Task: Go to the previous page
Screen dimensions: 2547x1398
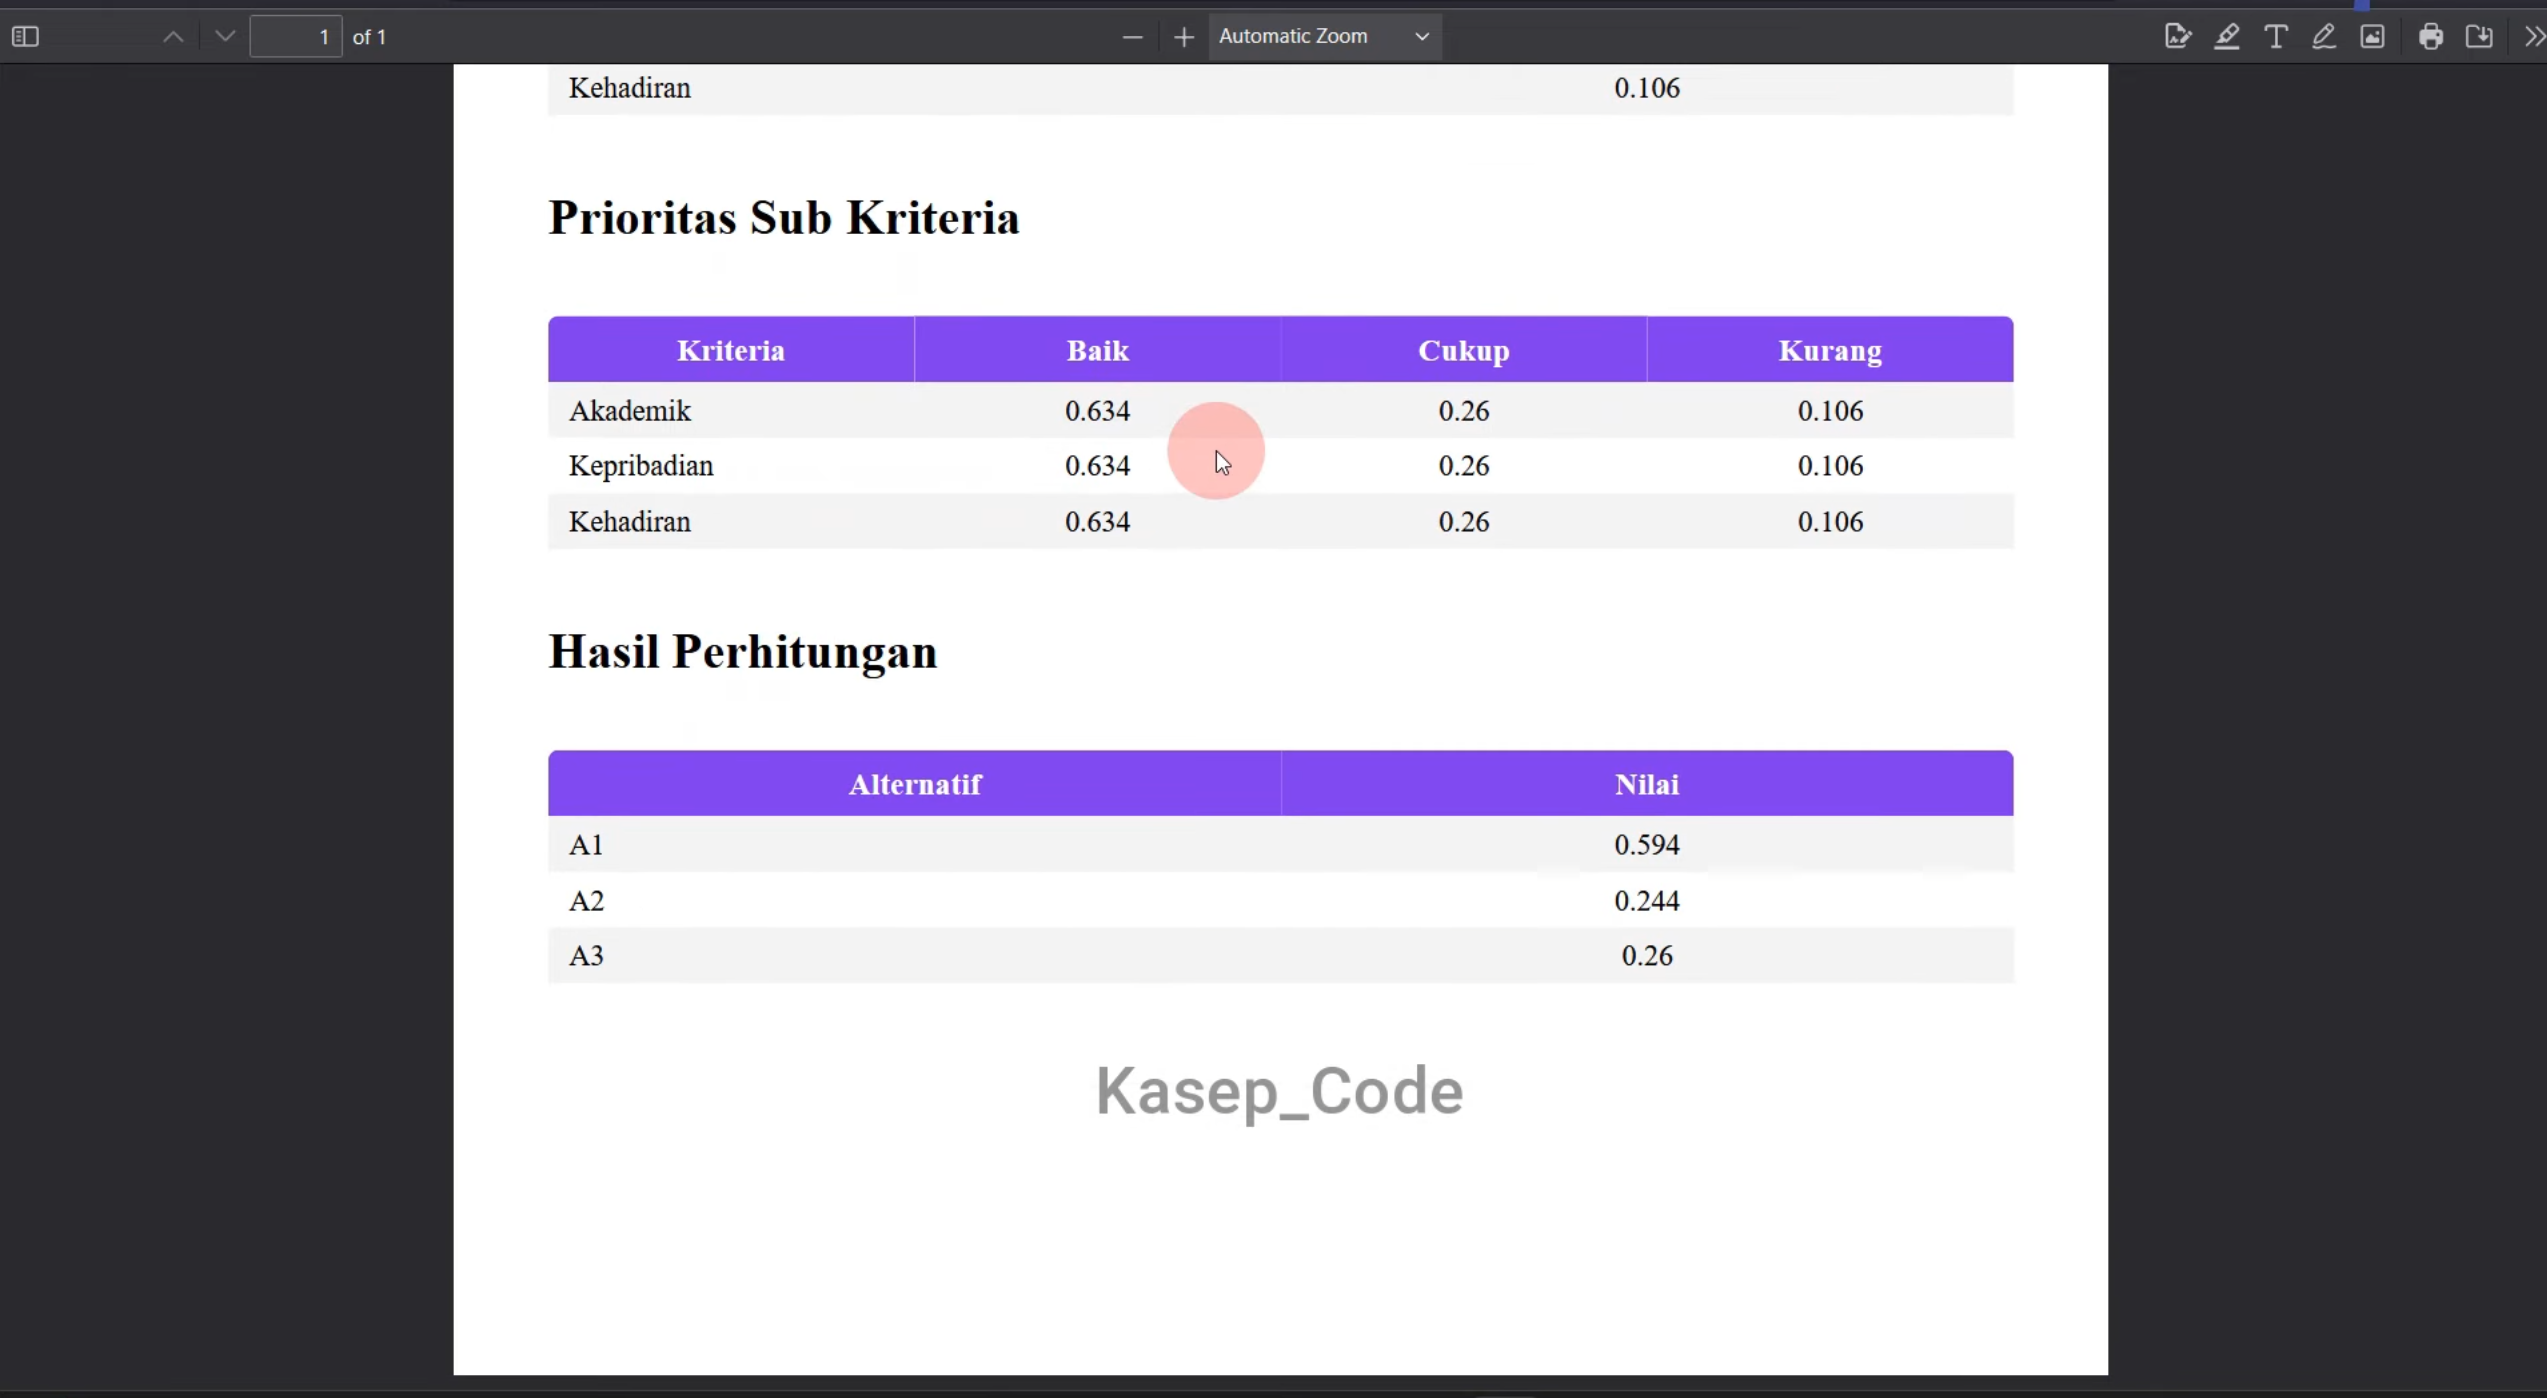Action: pos(173,37)
